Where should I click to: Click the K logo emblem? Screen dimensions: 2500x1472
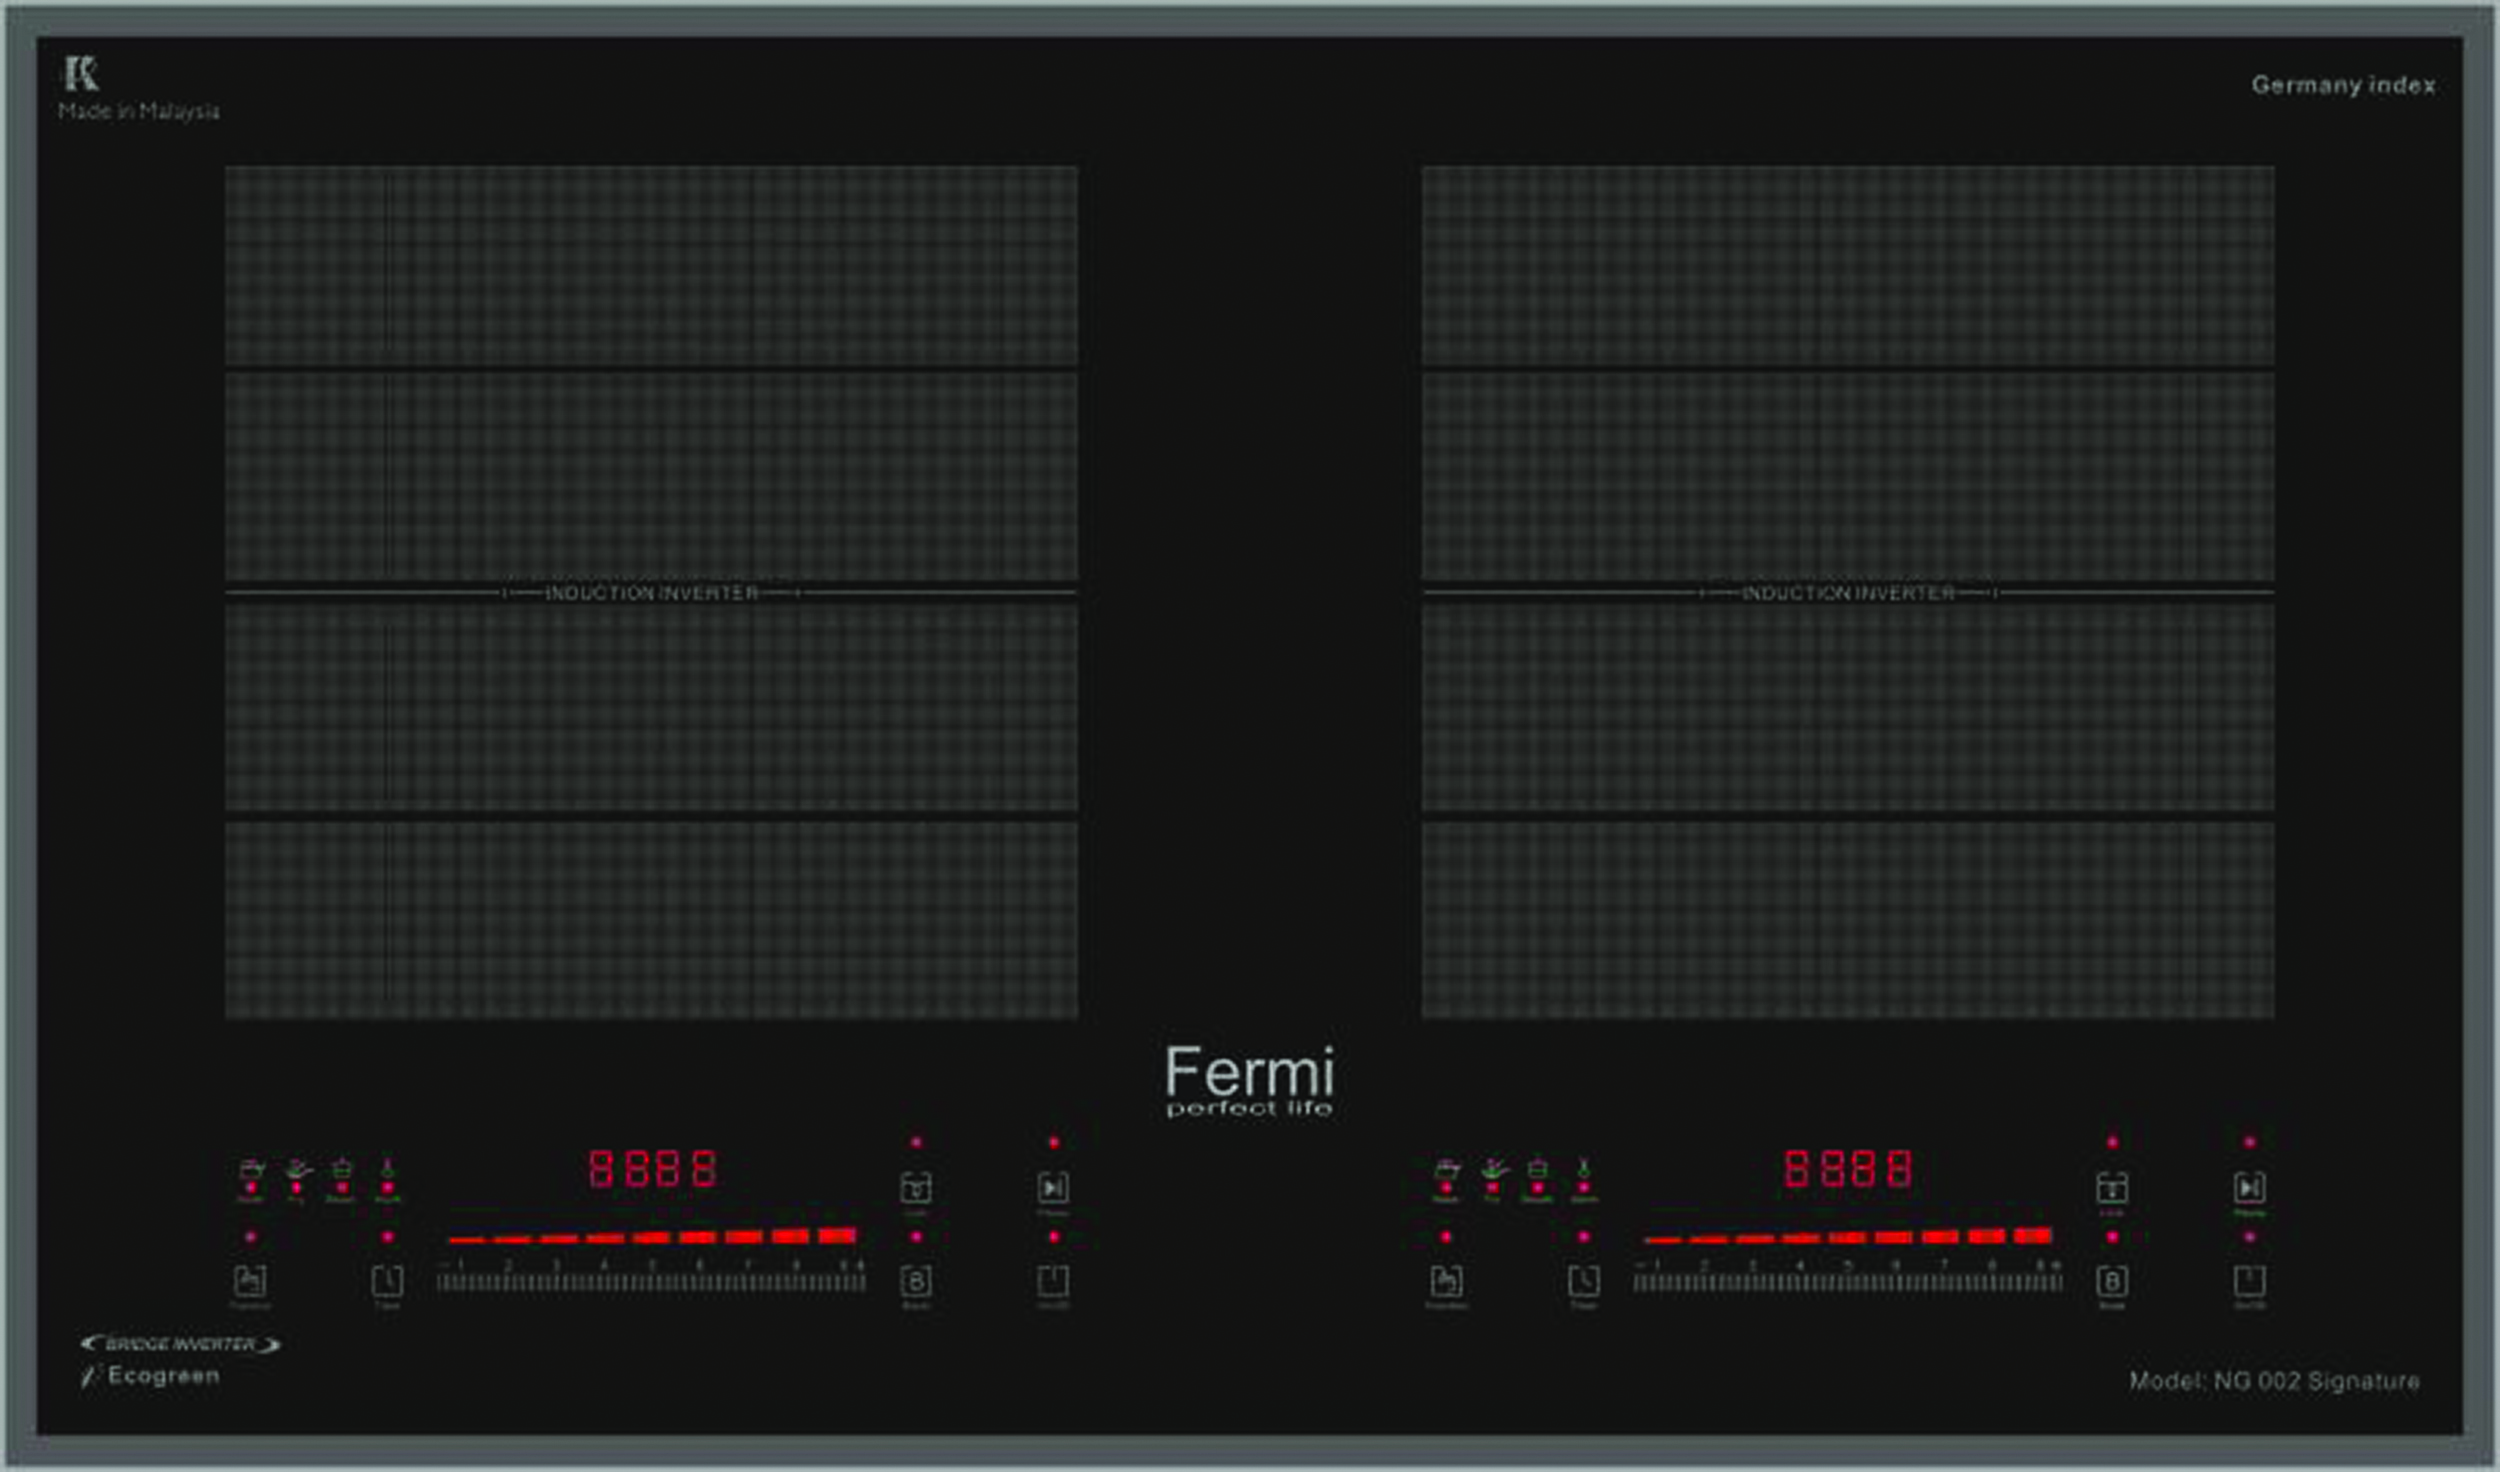pyautogui.click(x=81, y=73)
